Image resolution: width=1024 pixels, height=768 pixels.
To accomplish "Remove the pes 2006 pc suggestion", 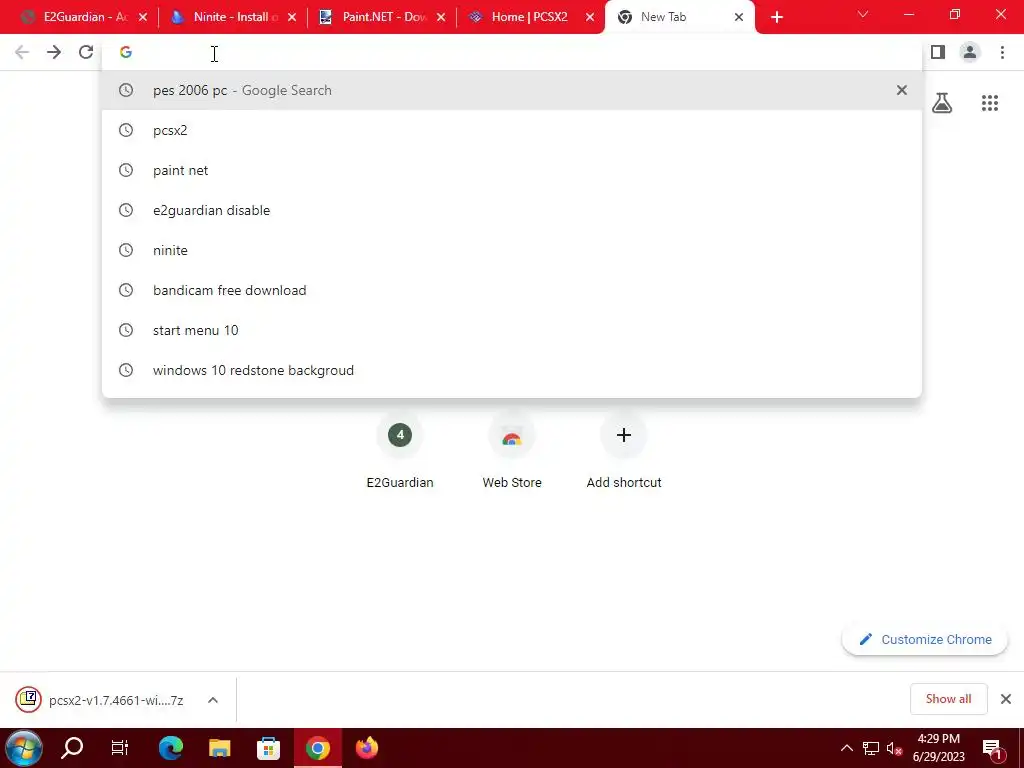I will [x=902, y=90].
